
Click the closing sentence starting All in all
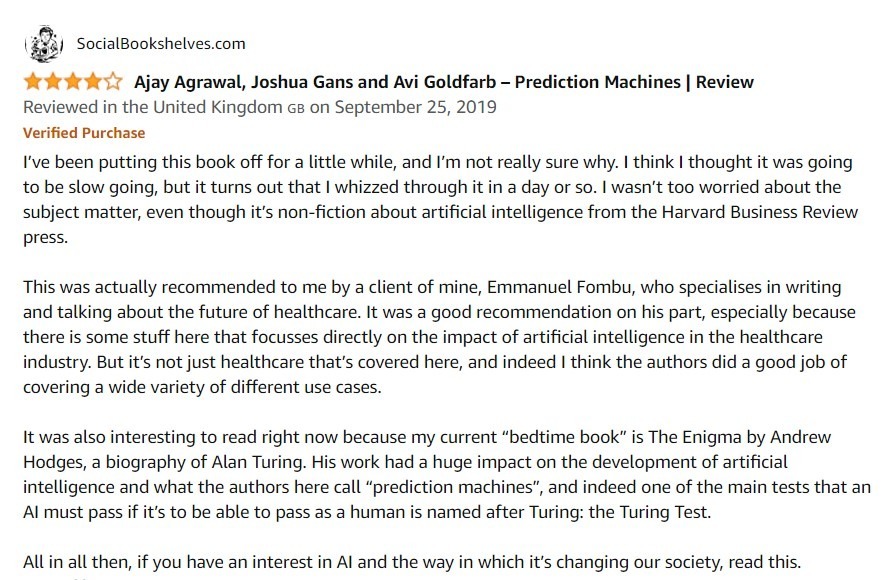tap(412, 562)
